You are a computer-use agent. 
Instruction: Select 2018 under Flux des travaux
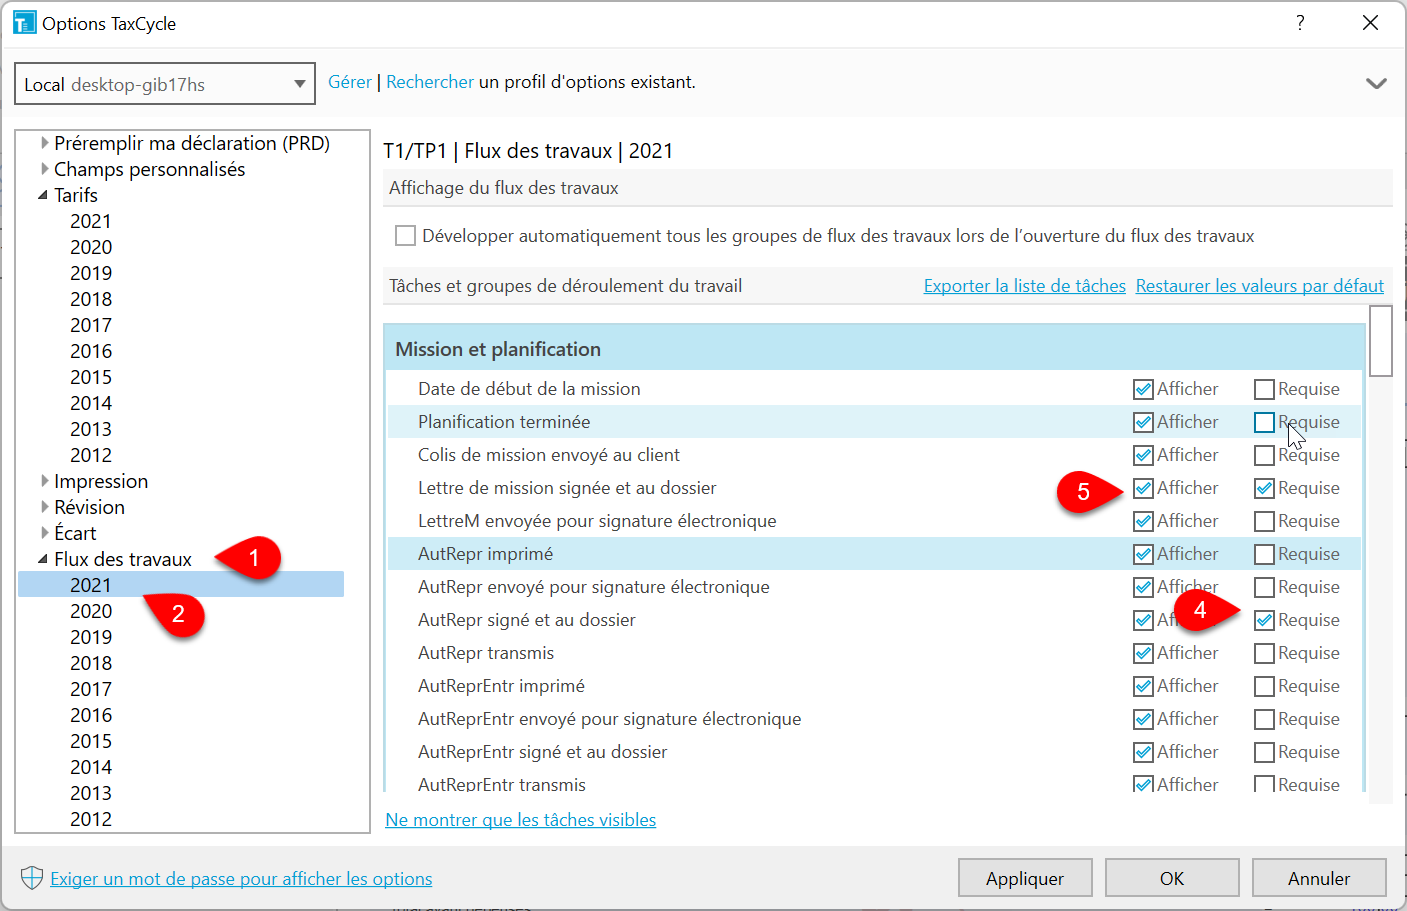[91, 663]
